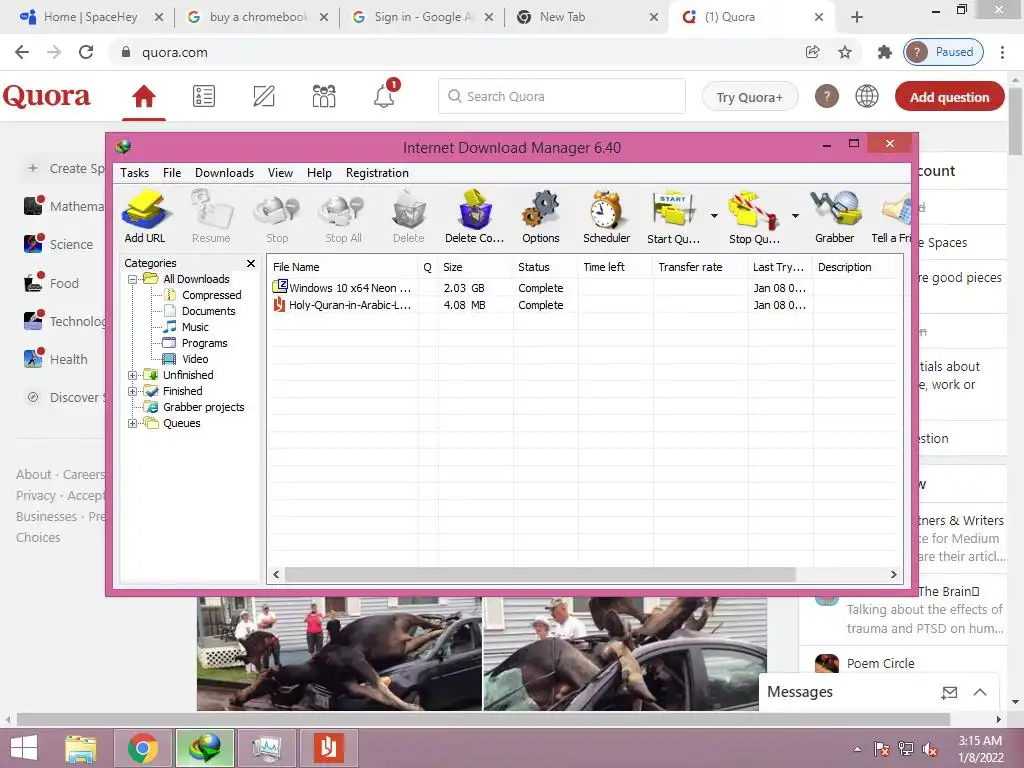The image size is (1024, 768).
Task: Click the Search Quora field
Action: [x=562, y=97]
